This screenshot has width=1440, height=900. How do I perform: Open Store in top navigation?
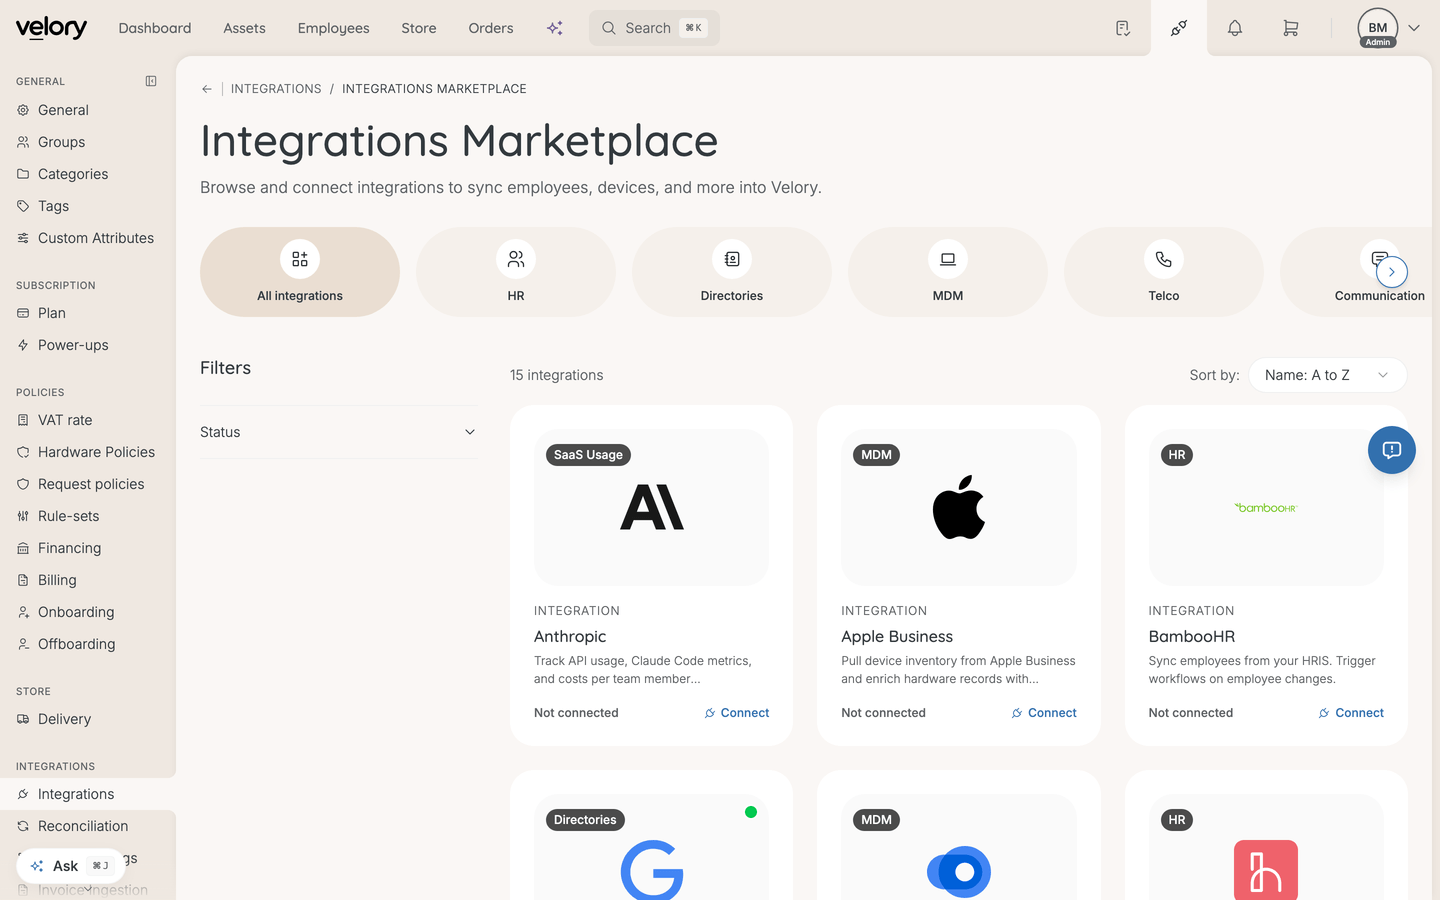[419, 28]
